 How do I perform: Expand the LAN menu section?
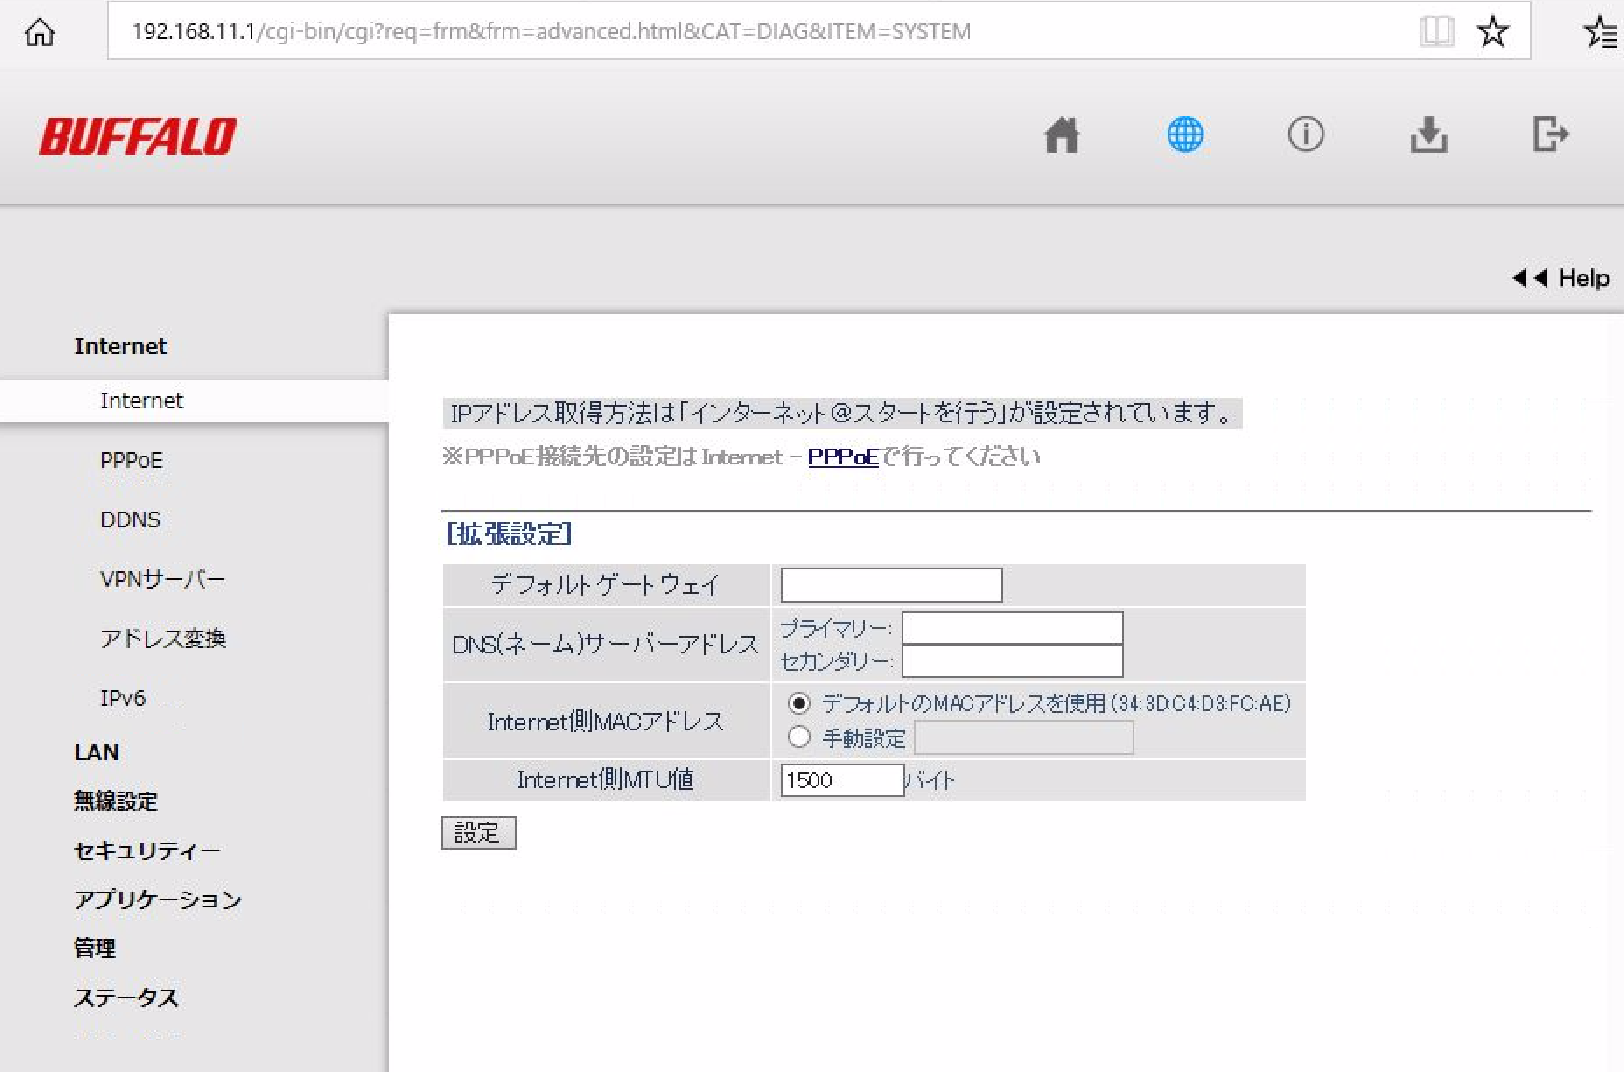click(x=97, y=752)
